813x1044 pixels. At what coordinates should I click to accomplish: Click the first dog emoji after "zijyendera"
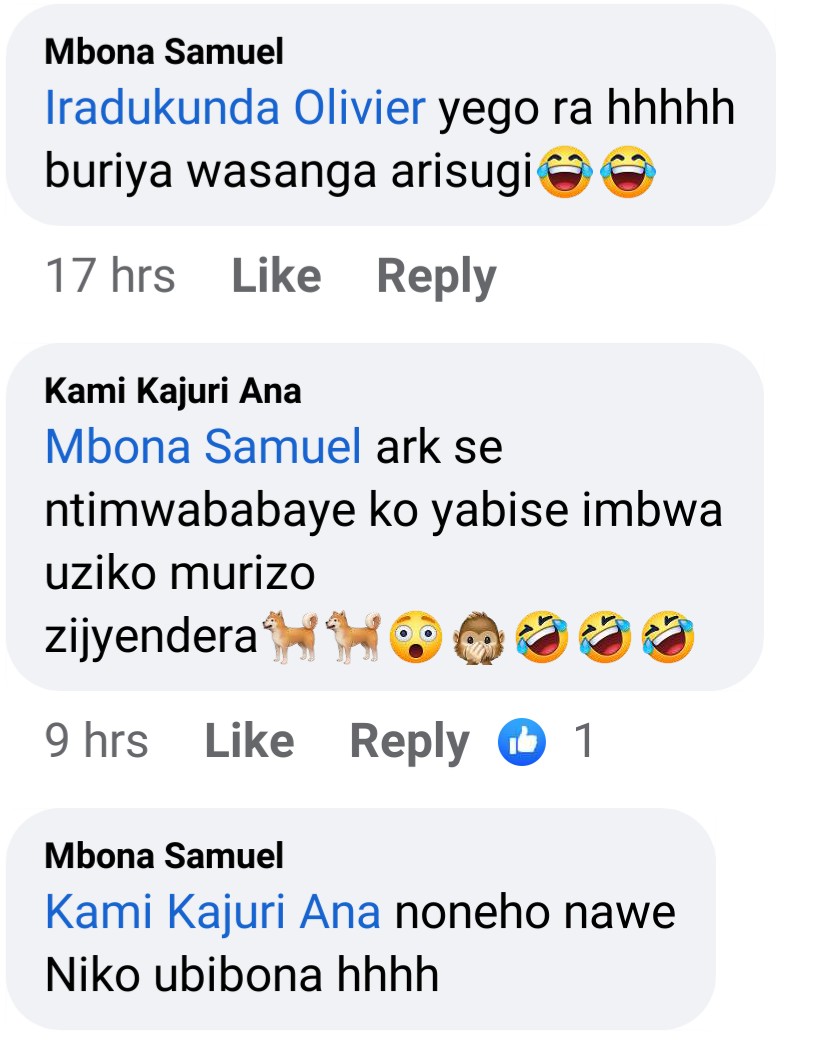click(290, 636)
